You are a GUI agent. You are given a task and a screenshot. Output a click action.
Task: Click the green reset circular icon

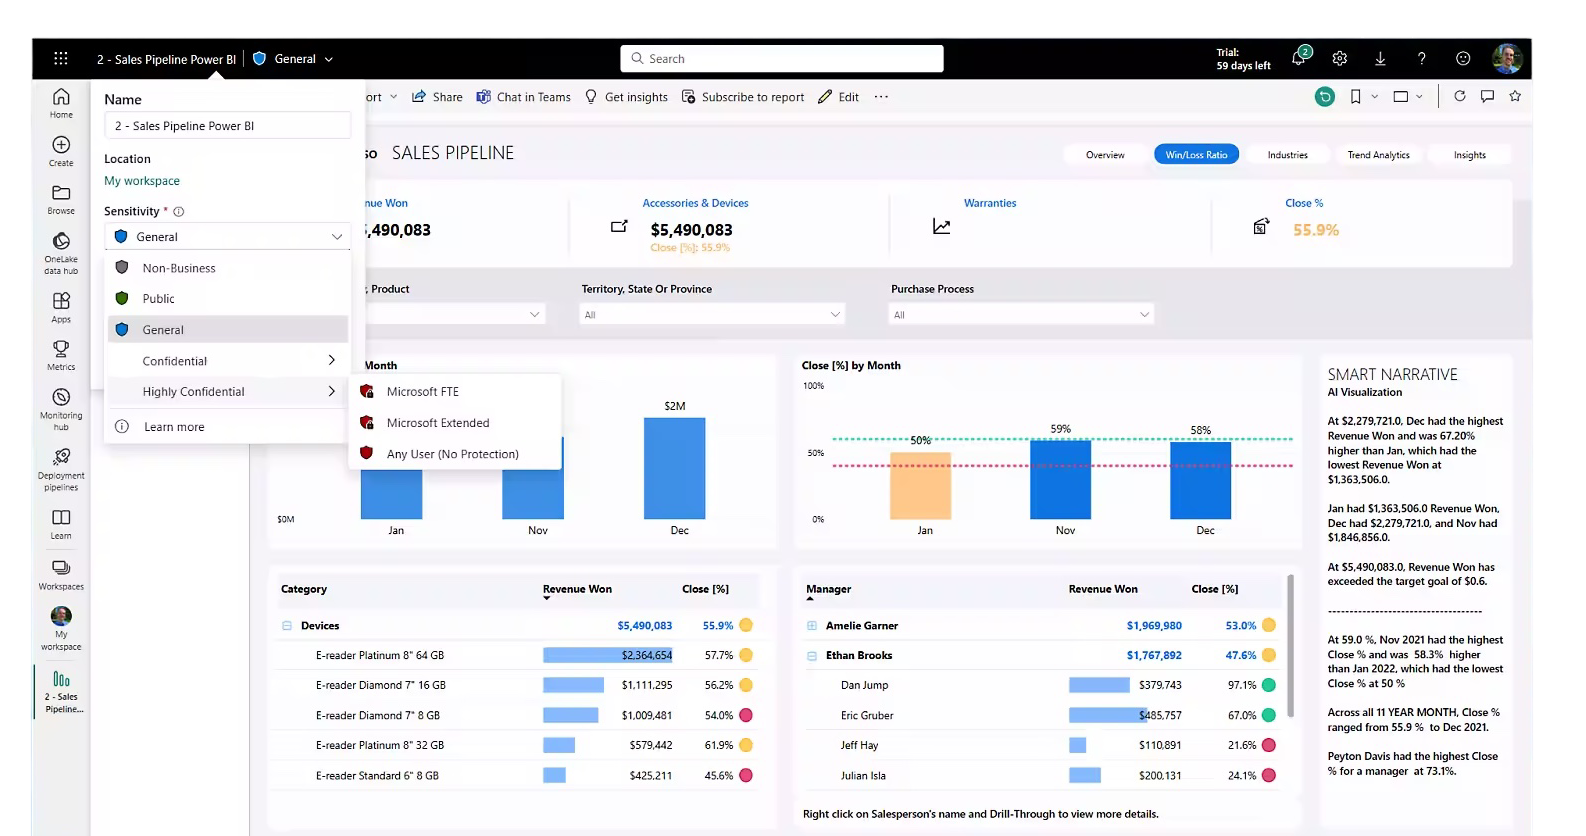(x=1325, y=97)
